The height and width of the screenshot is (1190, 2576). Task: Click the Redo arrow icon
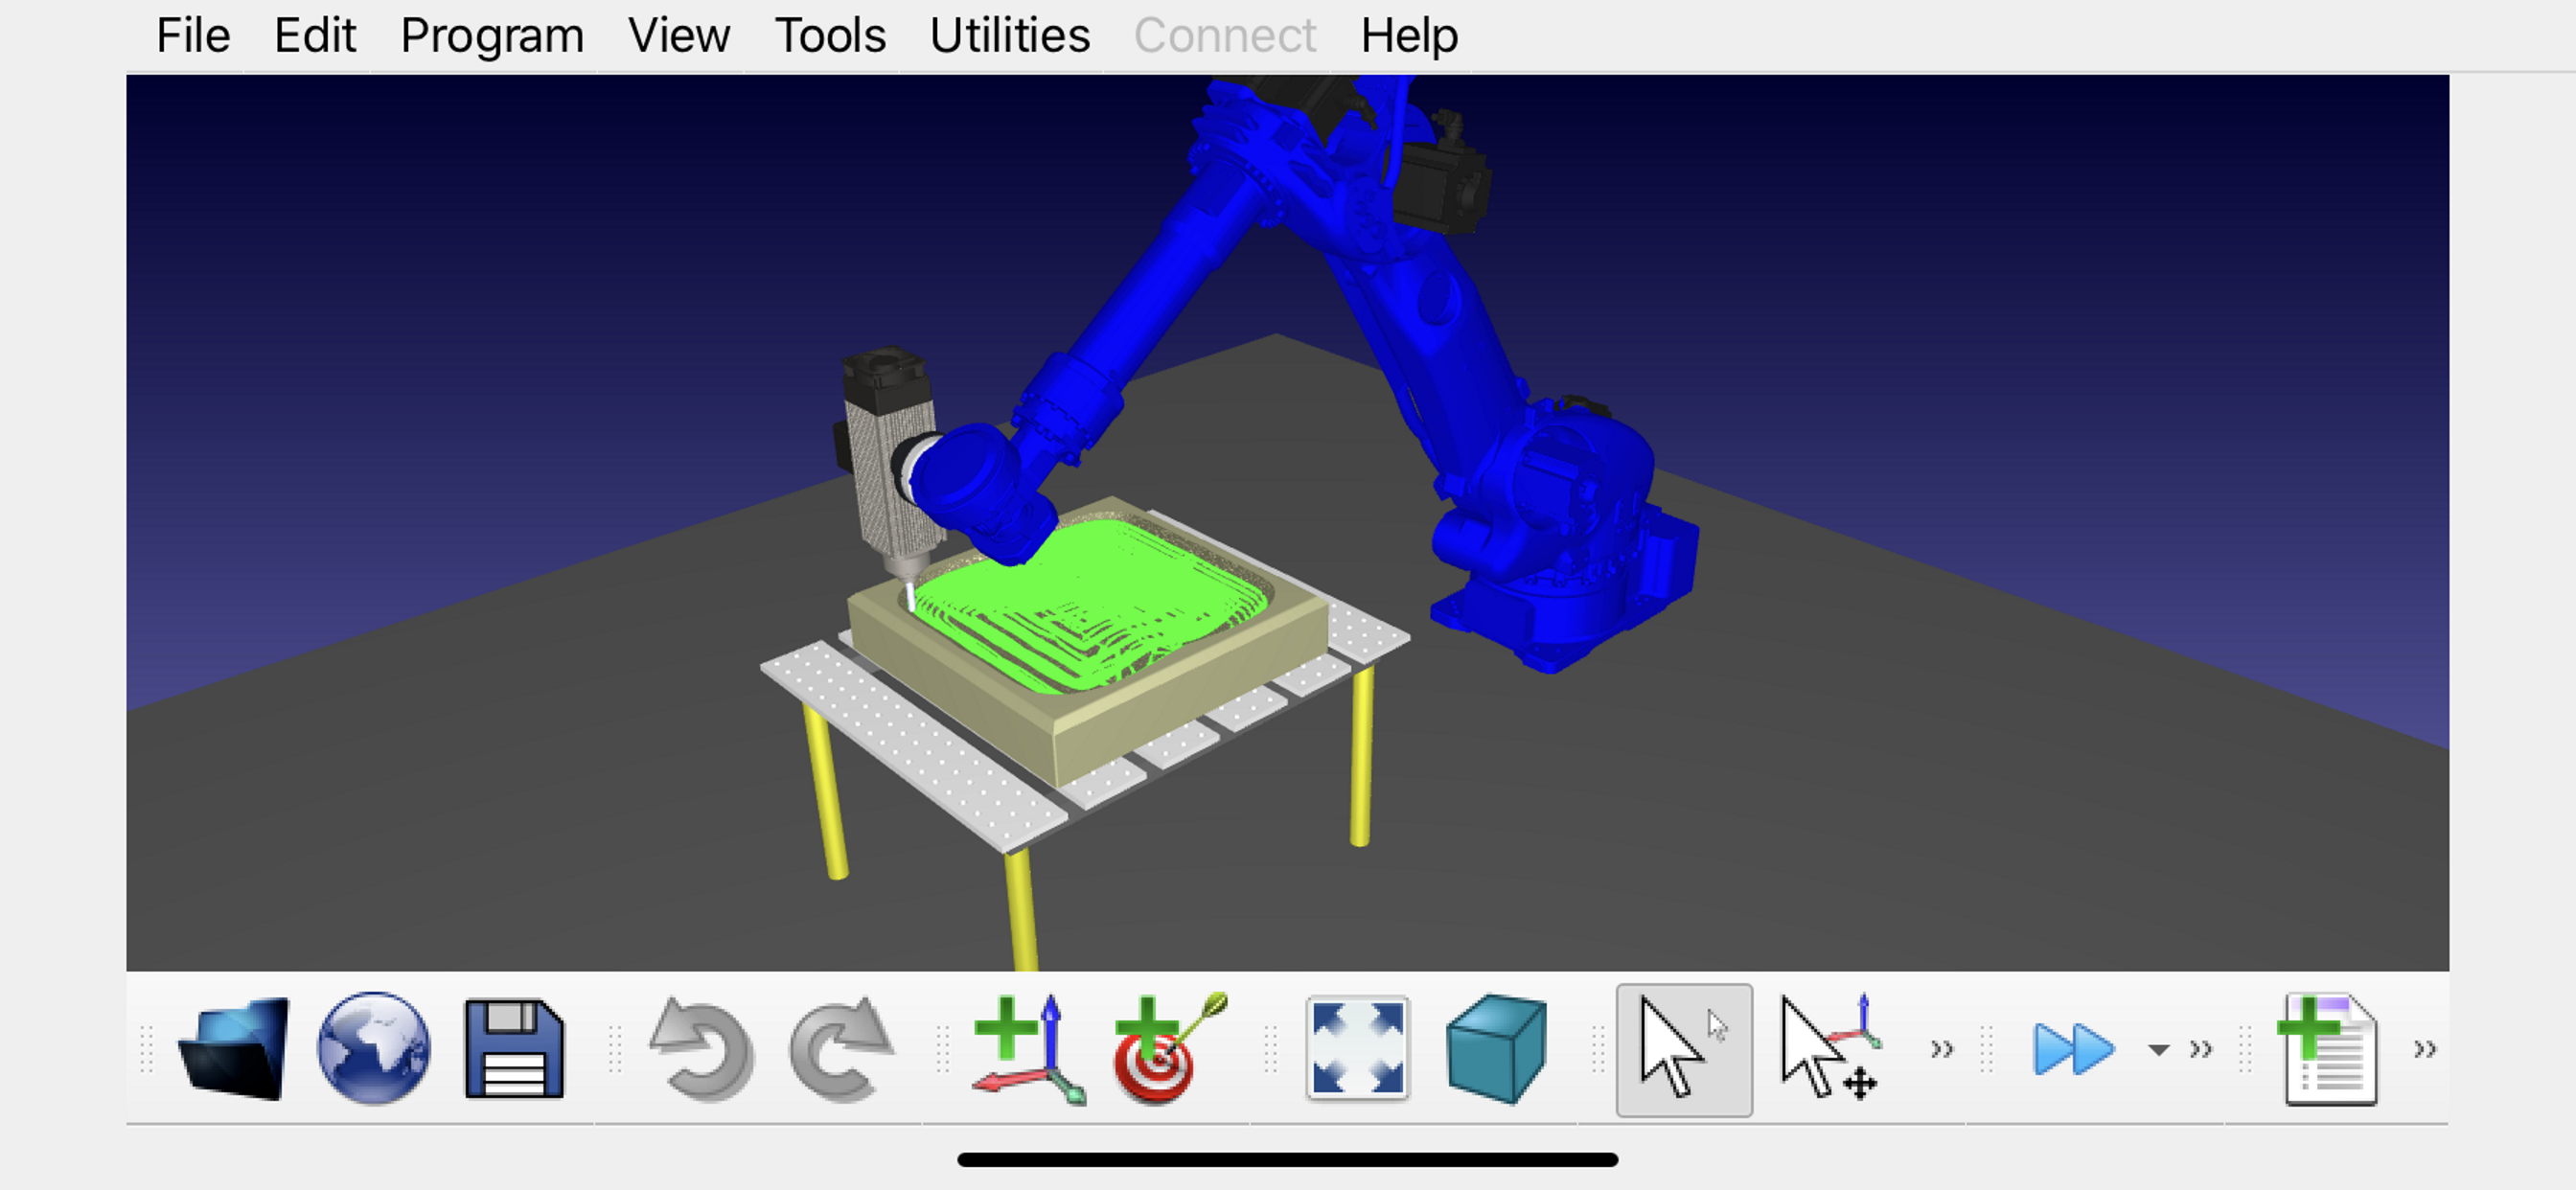tap(842, 1048)
